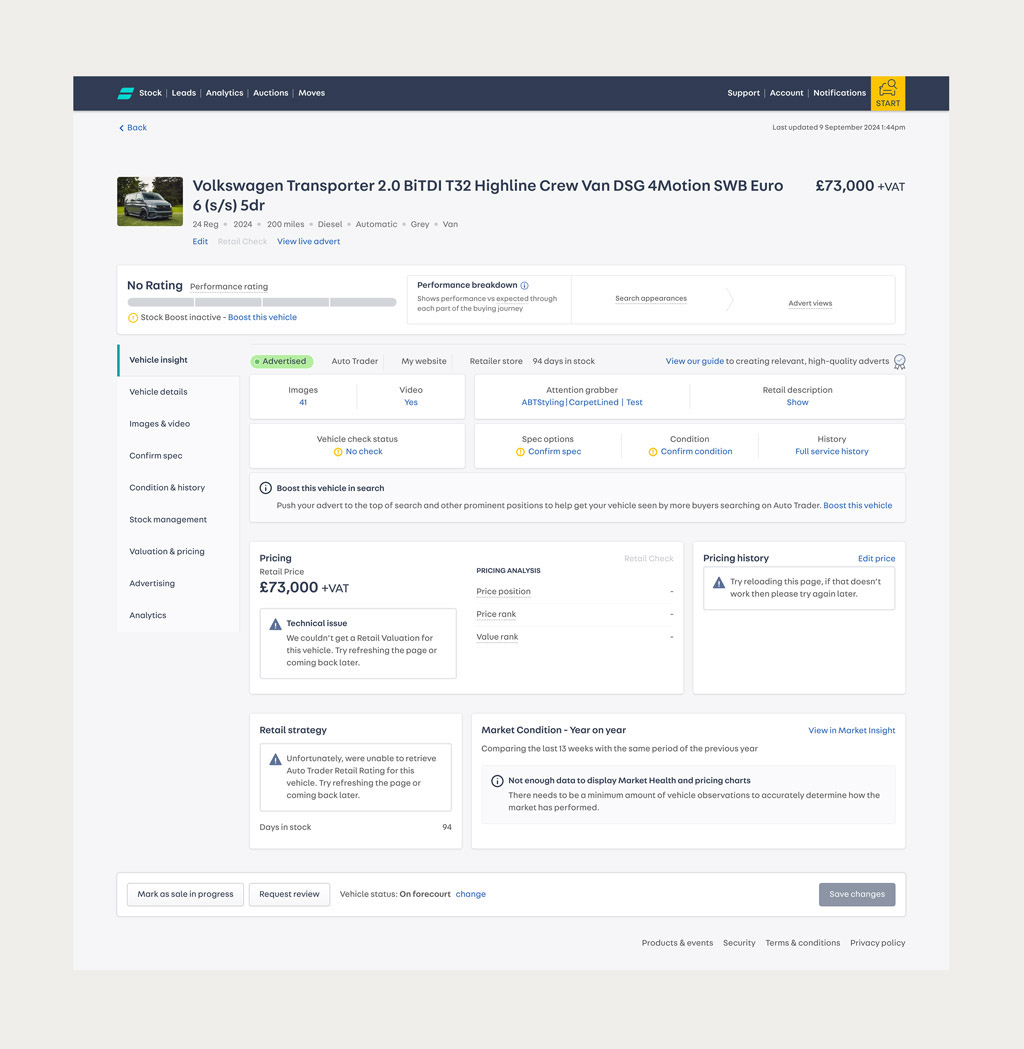Open the Retail description Show link
This screenshot has width=1024, height=1049.
coord(797,403)
